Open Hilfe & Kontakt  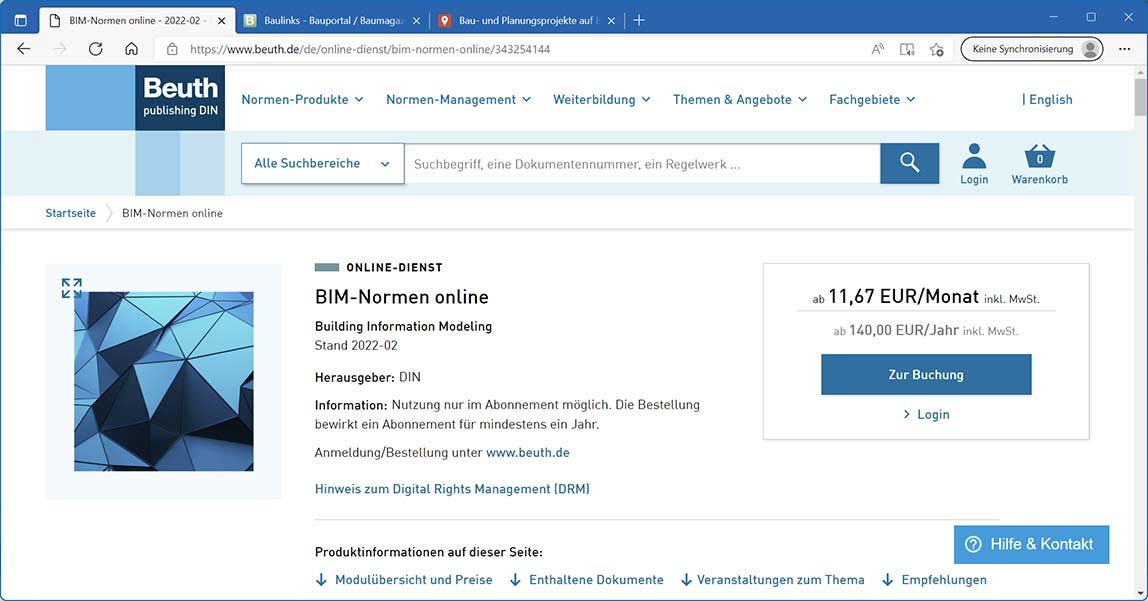(1031, 544)
